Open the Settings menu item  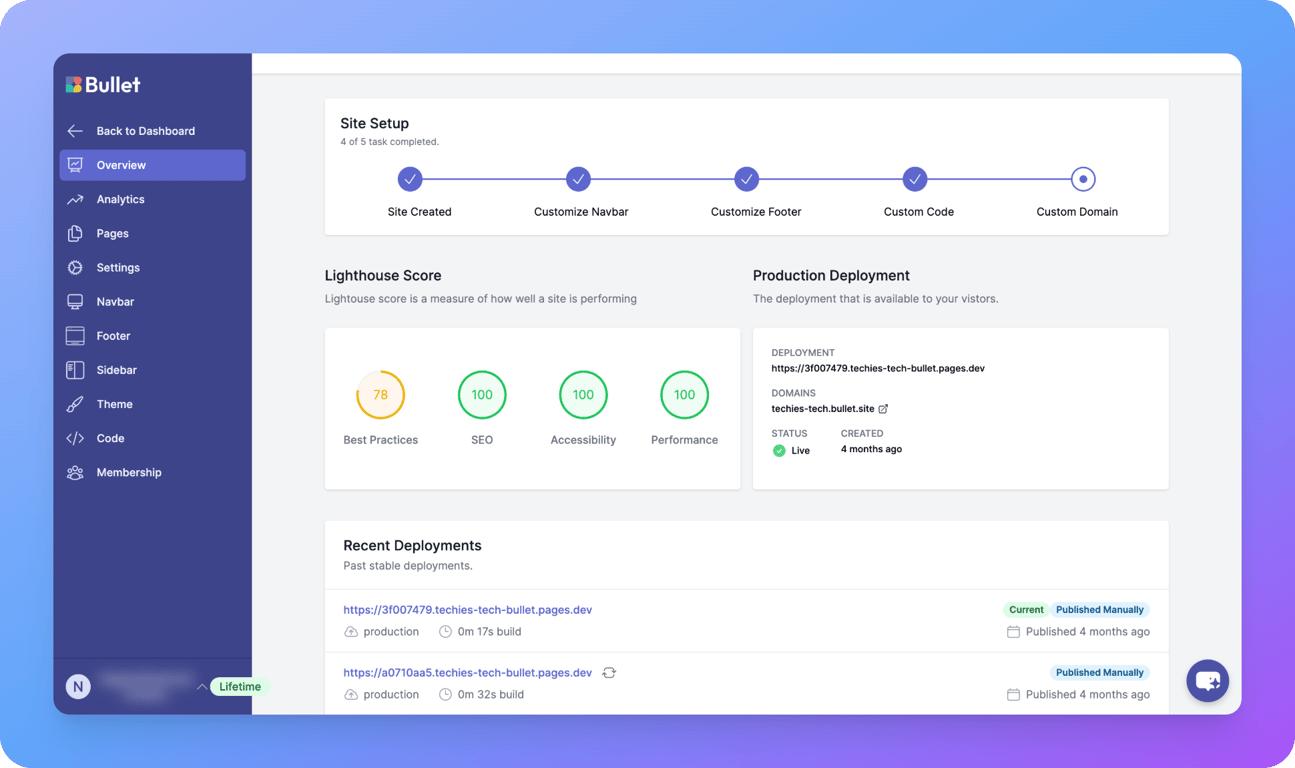(x=152, y=267)
